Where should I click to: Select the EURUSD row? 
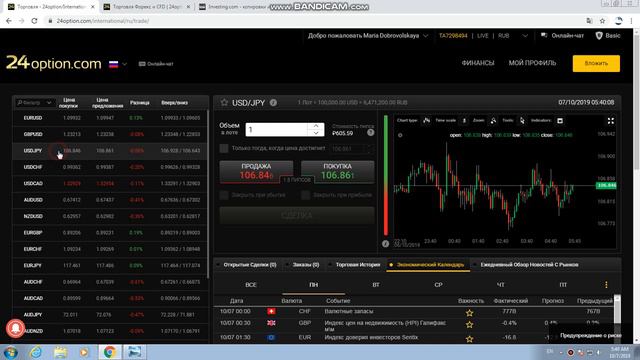(110, 118)
